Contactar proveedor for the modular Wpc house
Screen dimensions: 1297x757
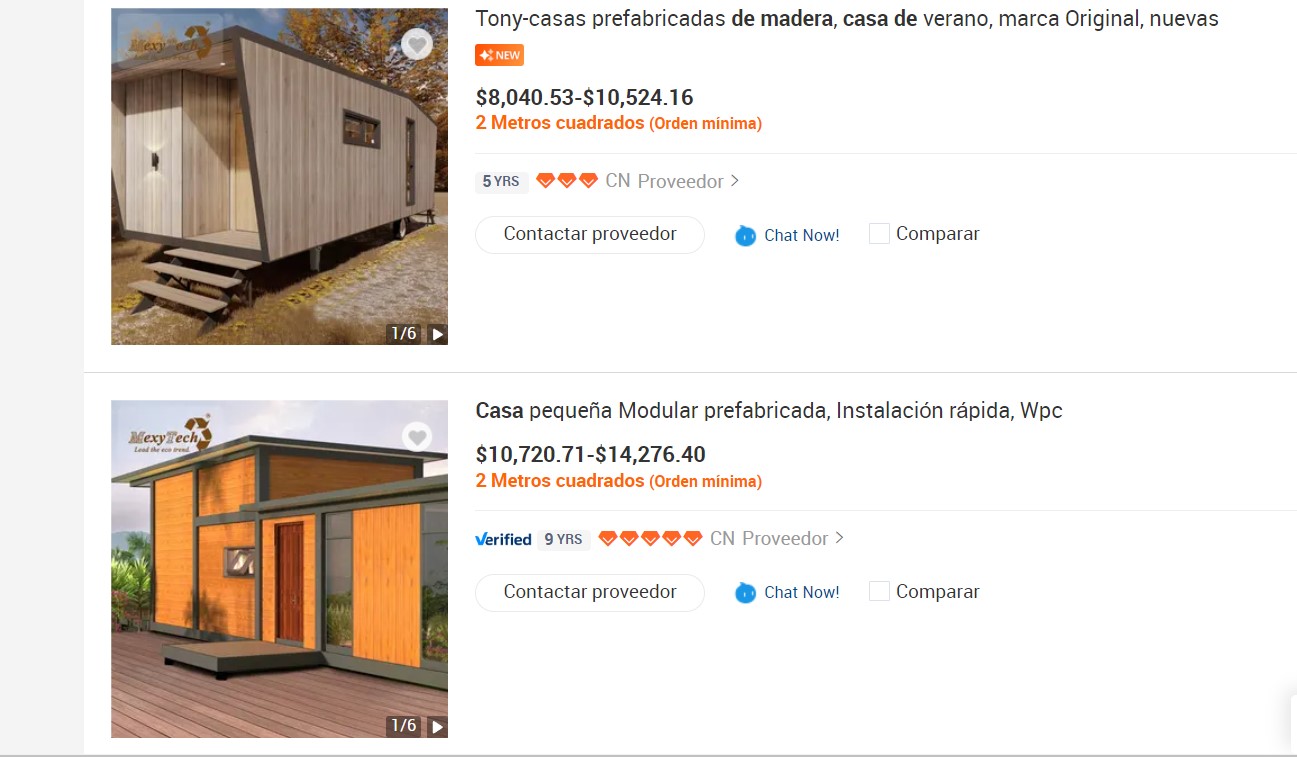(x=590, y=592)
